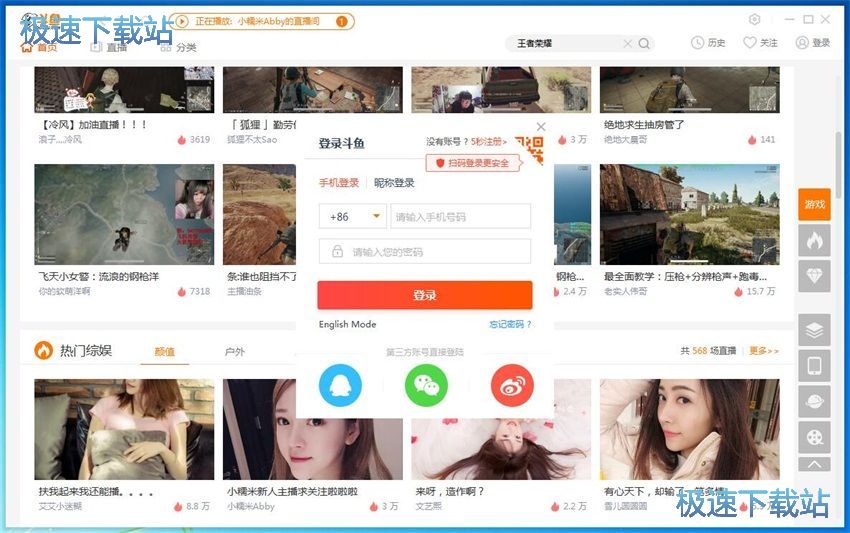Open the 历史 history clock icon
Screen dimensions: 850x533
click(x=697, y=43)
